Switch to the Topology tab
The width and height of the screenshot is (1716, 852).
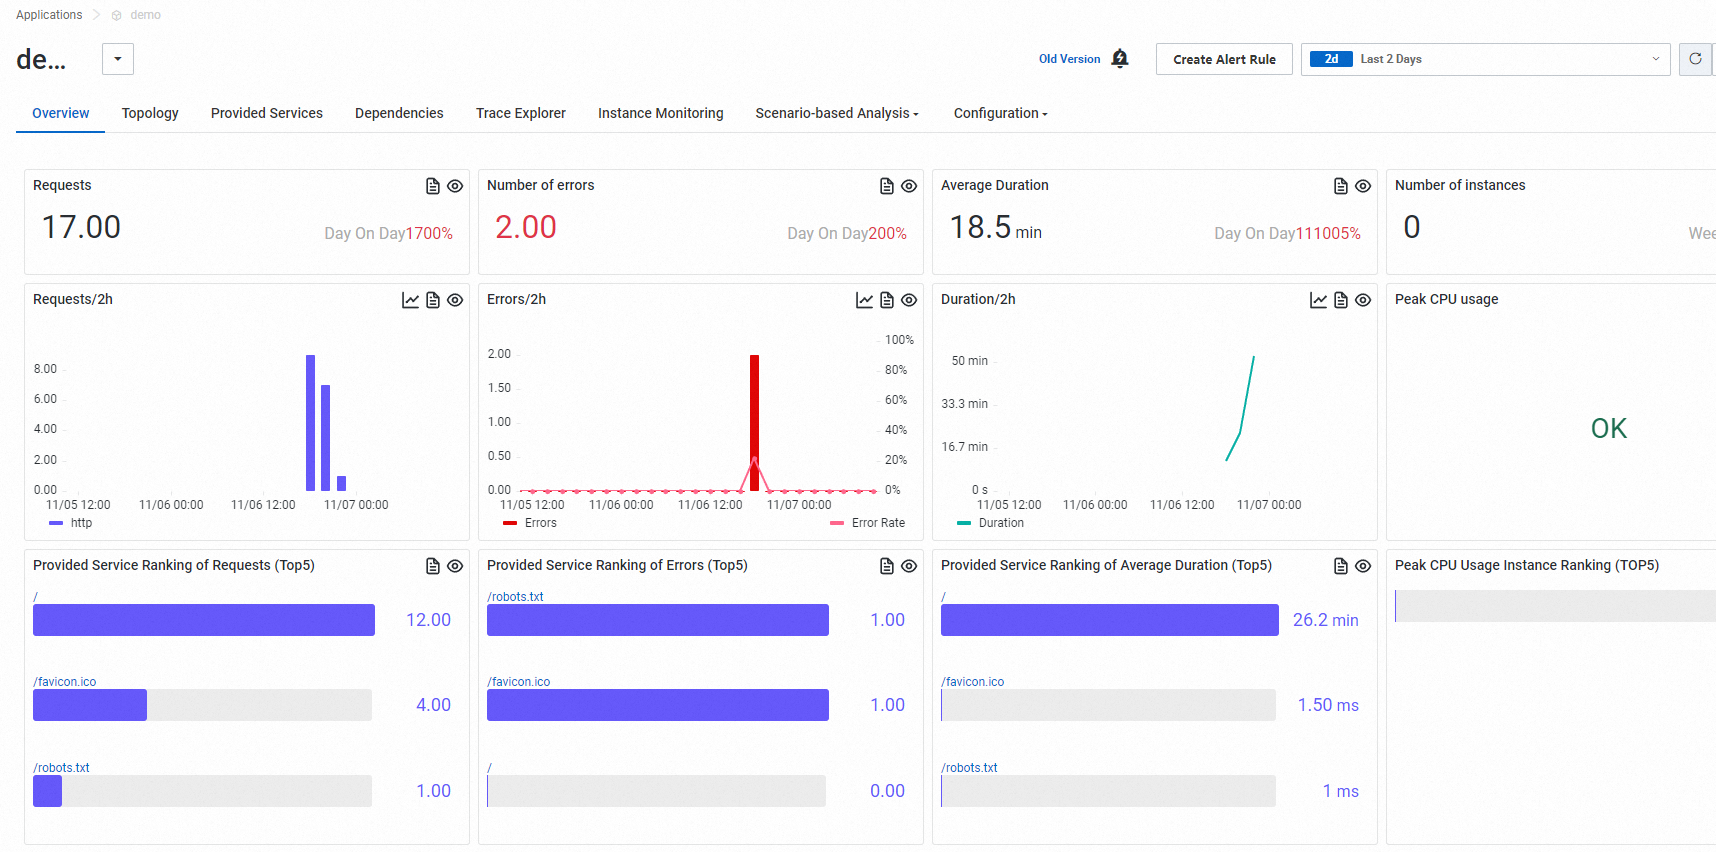(x=150, y=113)
